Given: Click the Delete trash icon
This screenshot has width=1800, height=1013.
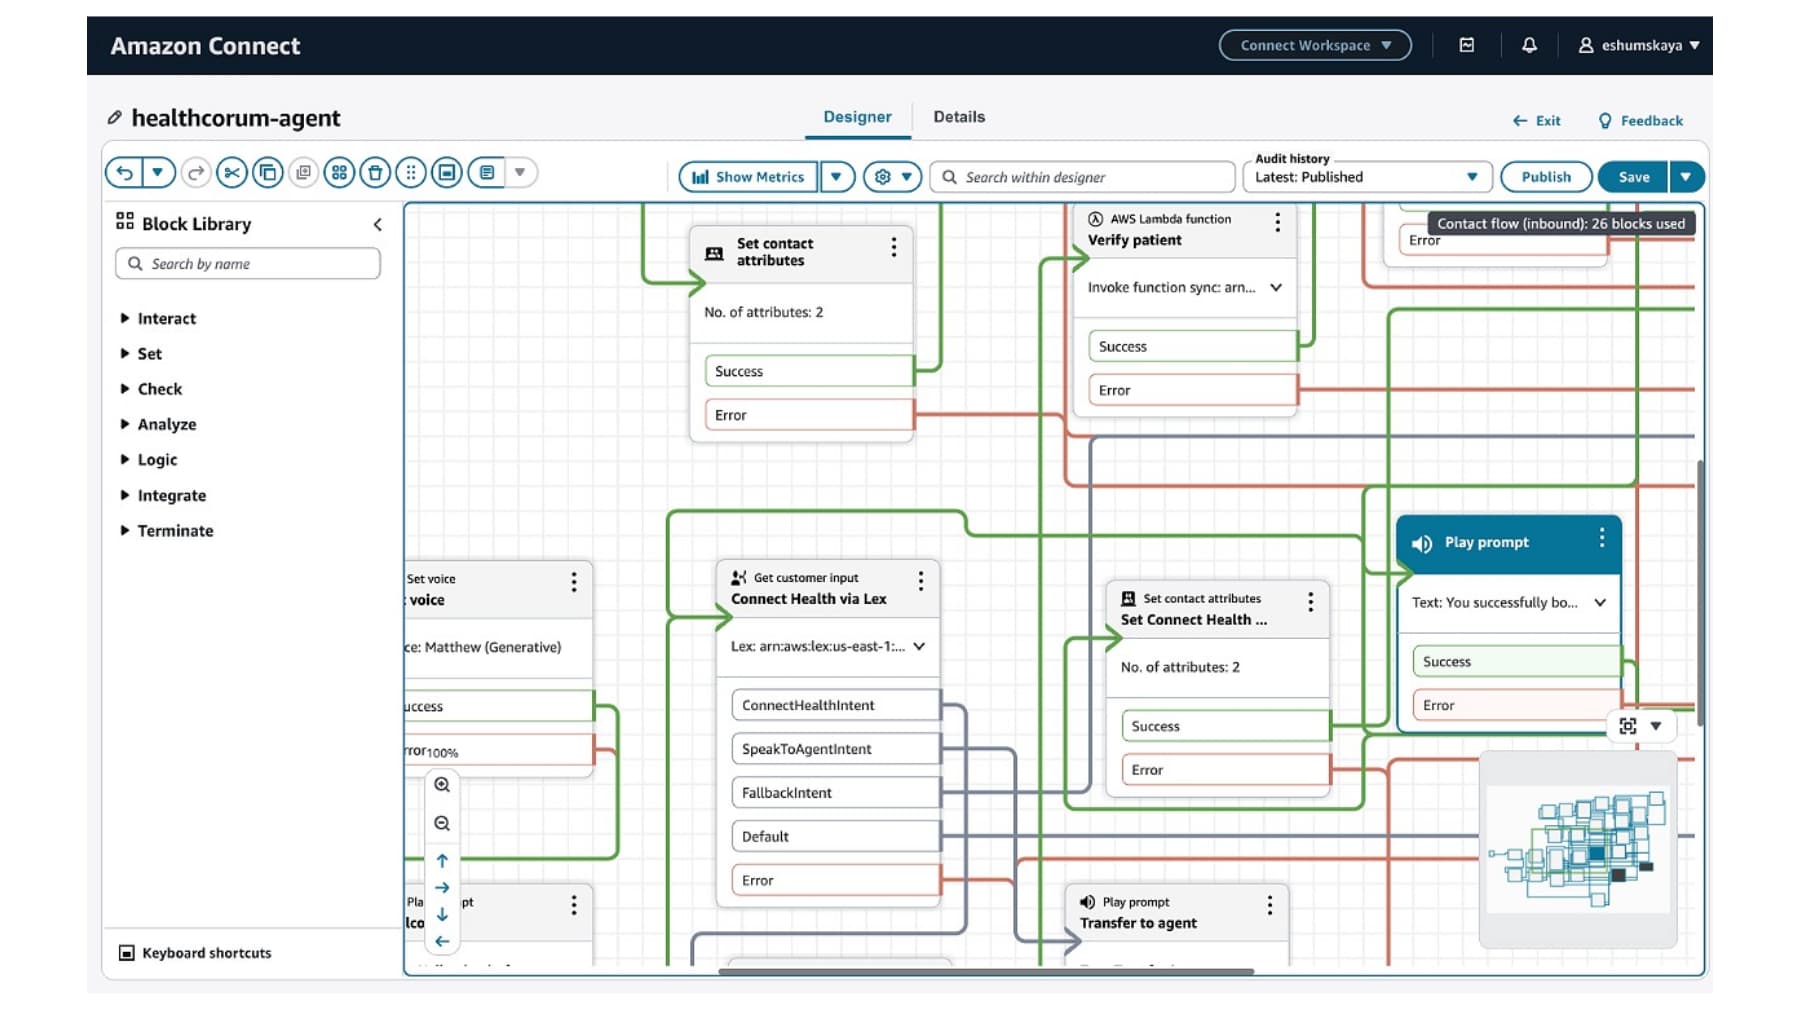Looking at the screenshot, I should (x=375, y=173).
